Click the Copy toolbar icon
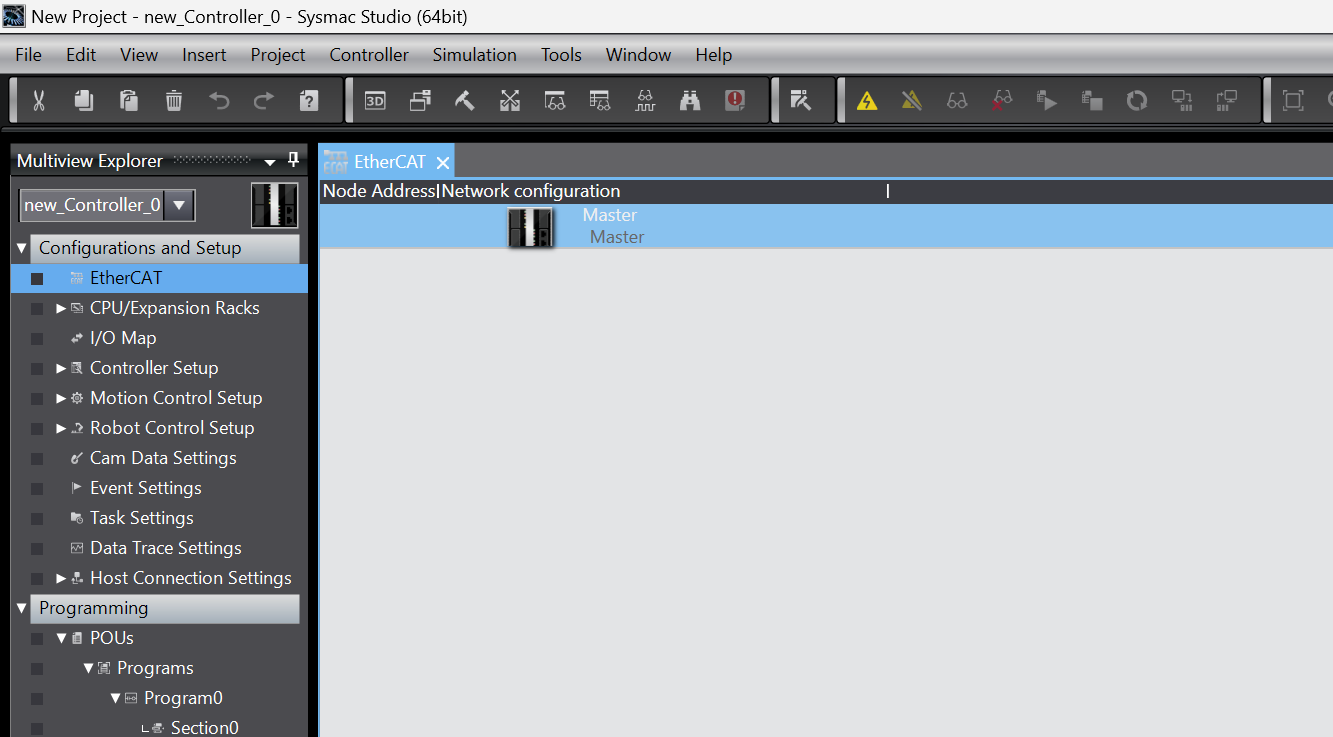This screenshot has height=737, width=1333. coord(84,100)
